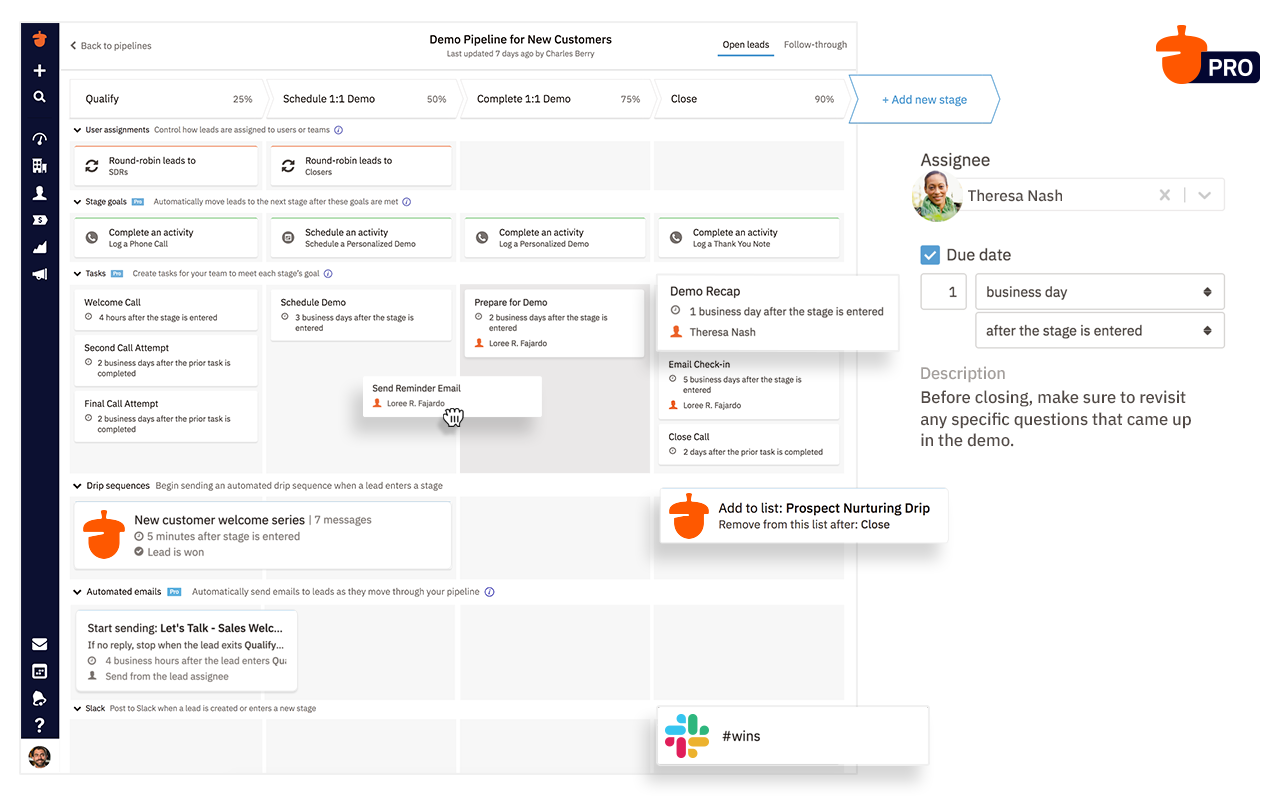This screenshot has width=1280, height=800.
Task: Click the Send Reminder Email card
Action: [452, 396]
